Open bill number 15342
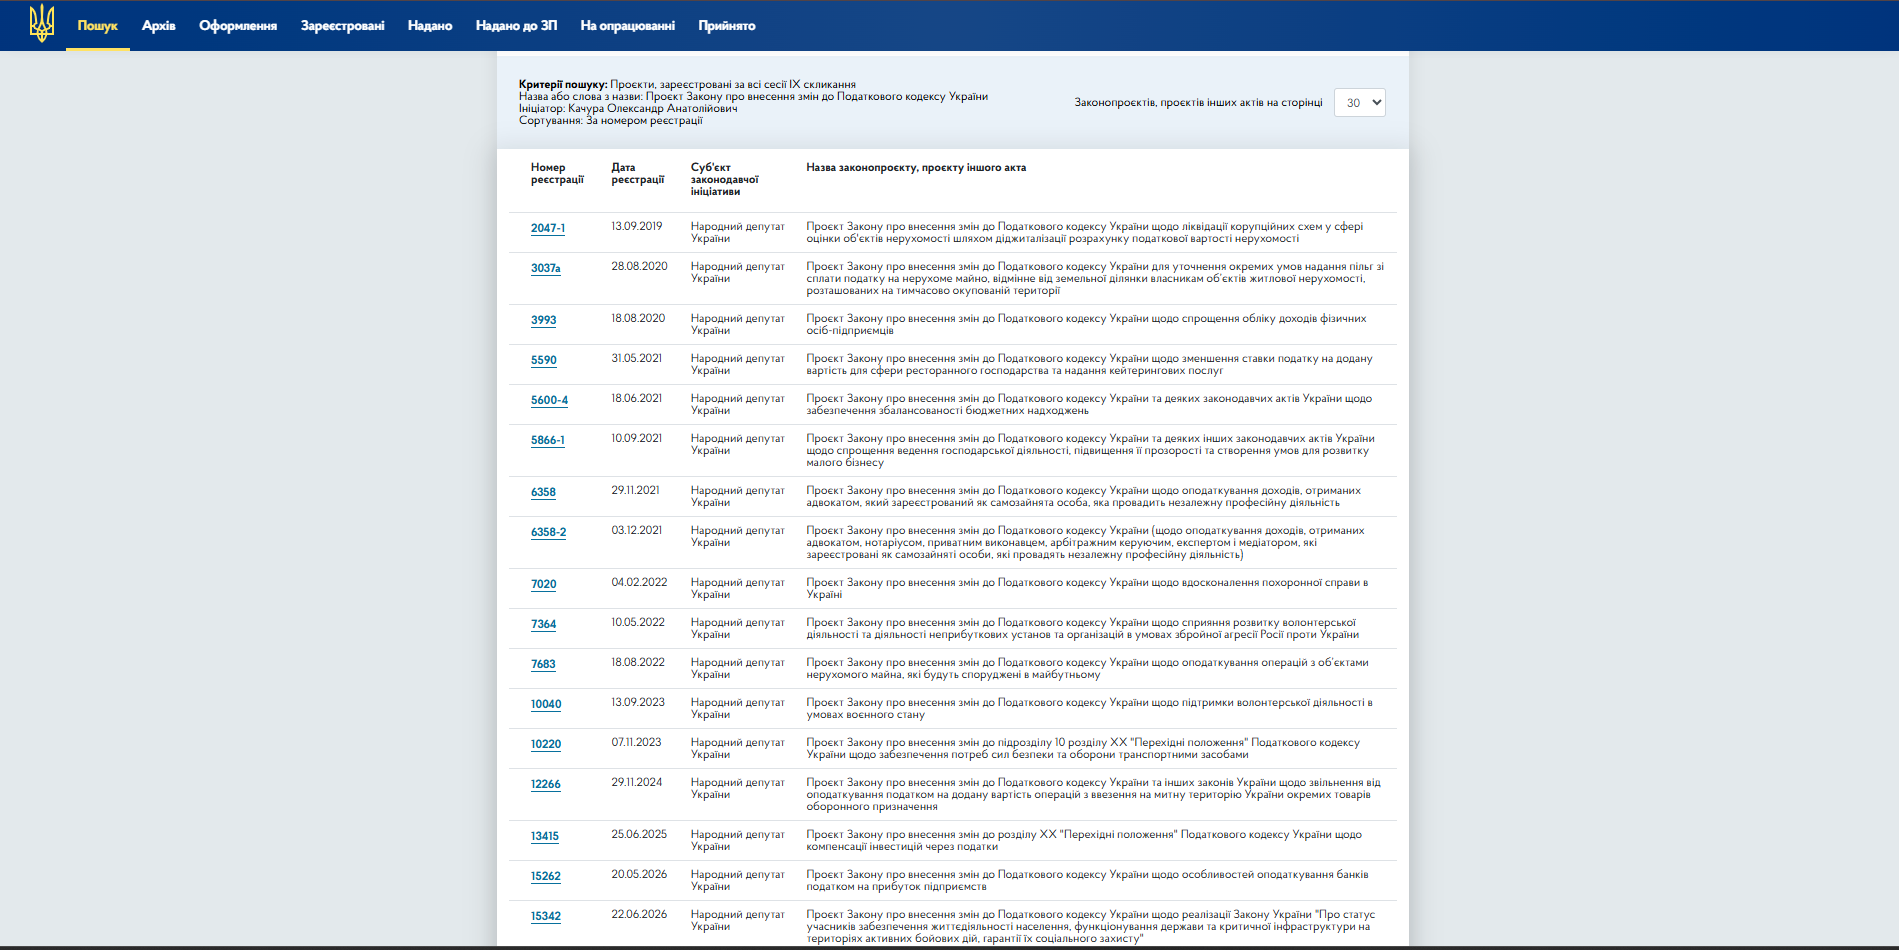 [x=546, y=916]
